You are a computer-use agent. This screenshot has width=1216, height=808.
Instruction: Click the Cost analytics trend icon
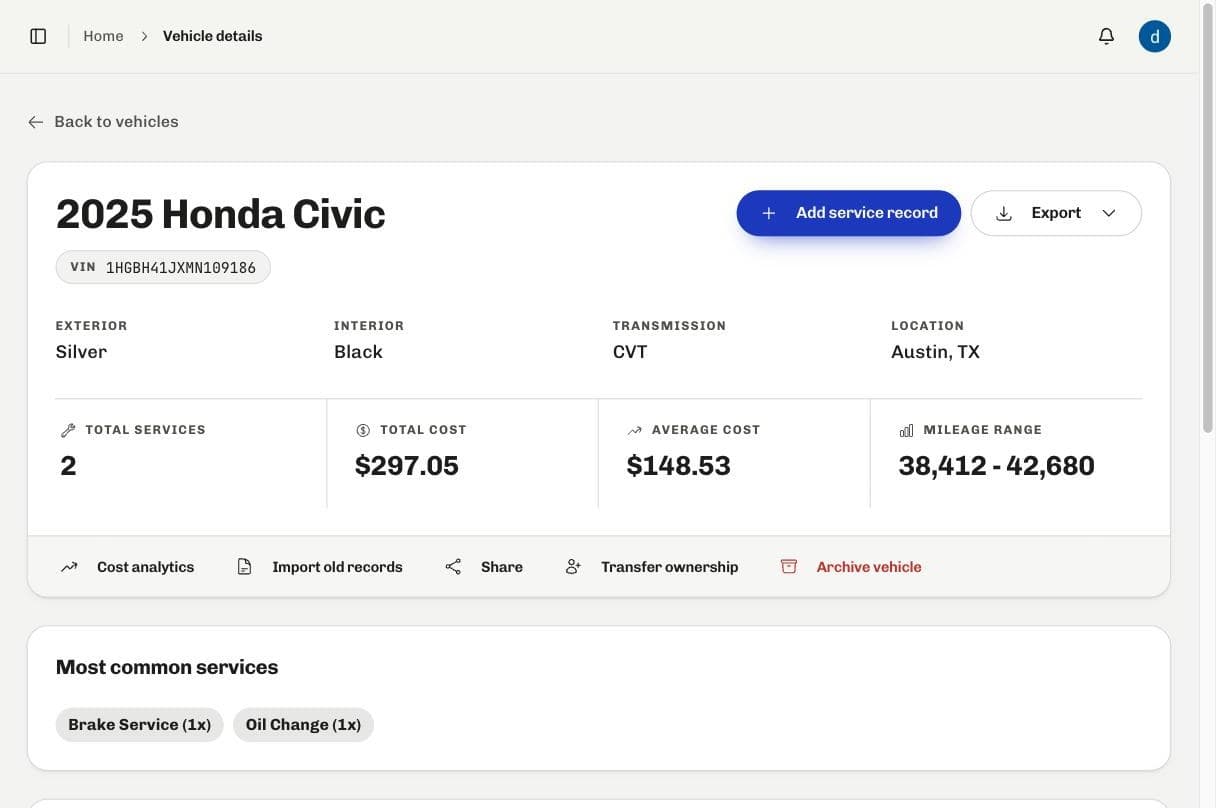coord(69,567)
